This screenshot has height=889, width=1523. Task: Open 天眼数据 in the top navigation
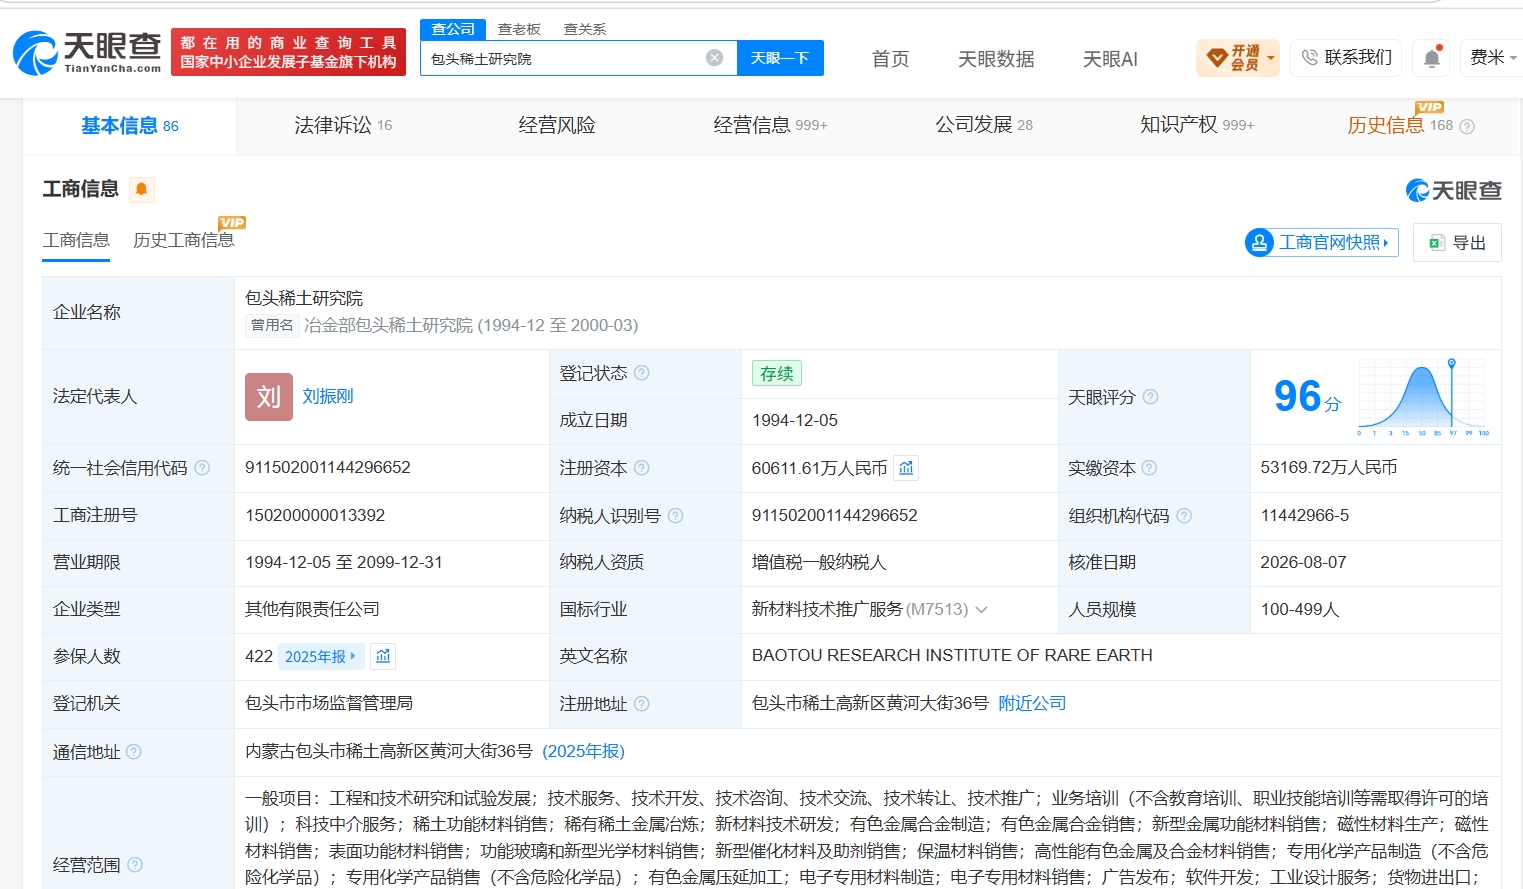(996, 59)
